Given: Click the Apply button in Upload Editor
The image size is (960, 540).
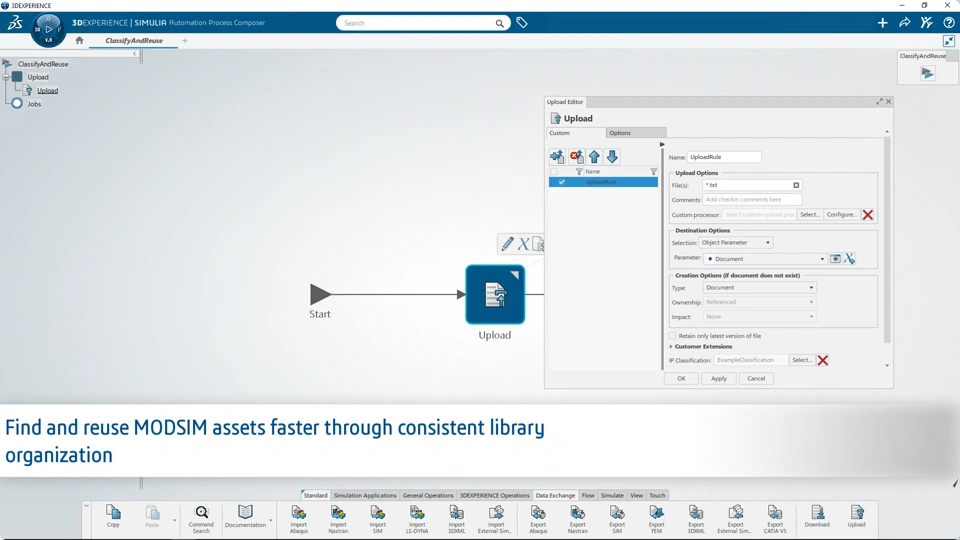Looking at the screenshot, I should pos(719,378).
